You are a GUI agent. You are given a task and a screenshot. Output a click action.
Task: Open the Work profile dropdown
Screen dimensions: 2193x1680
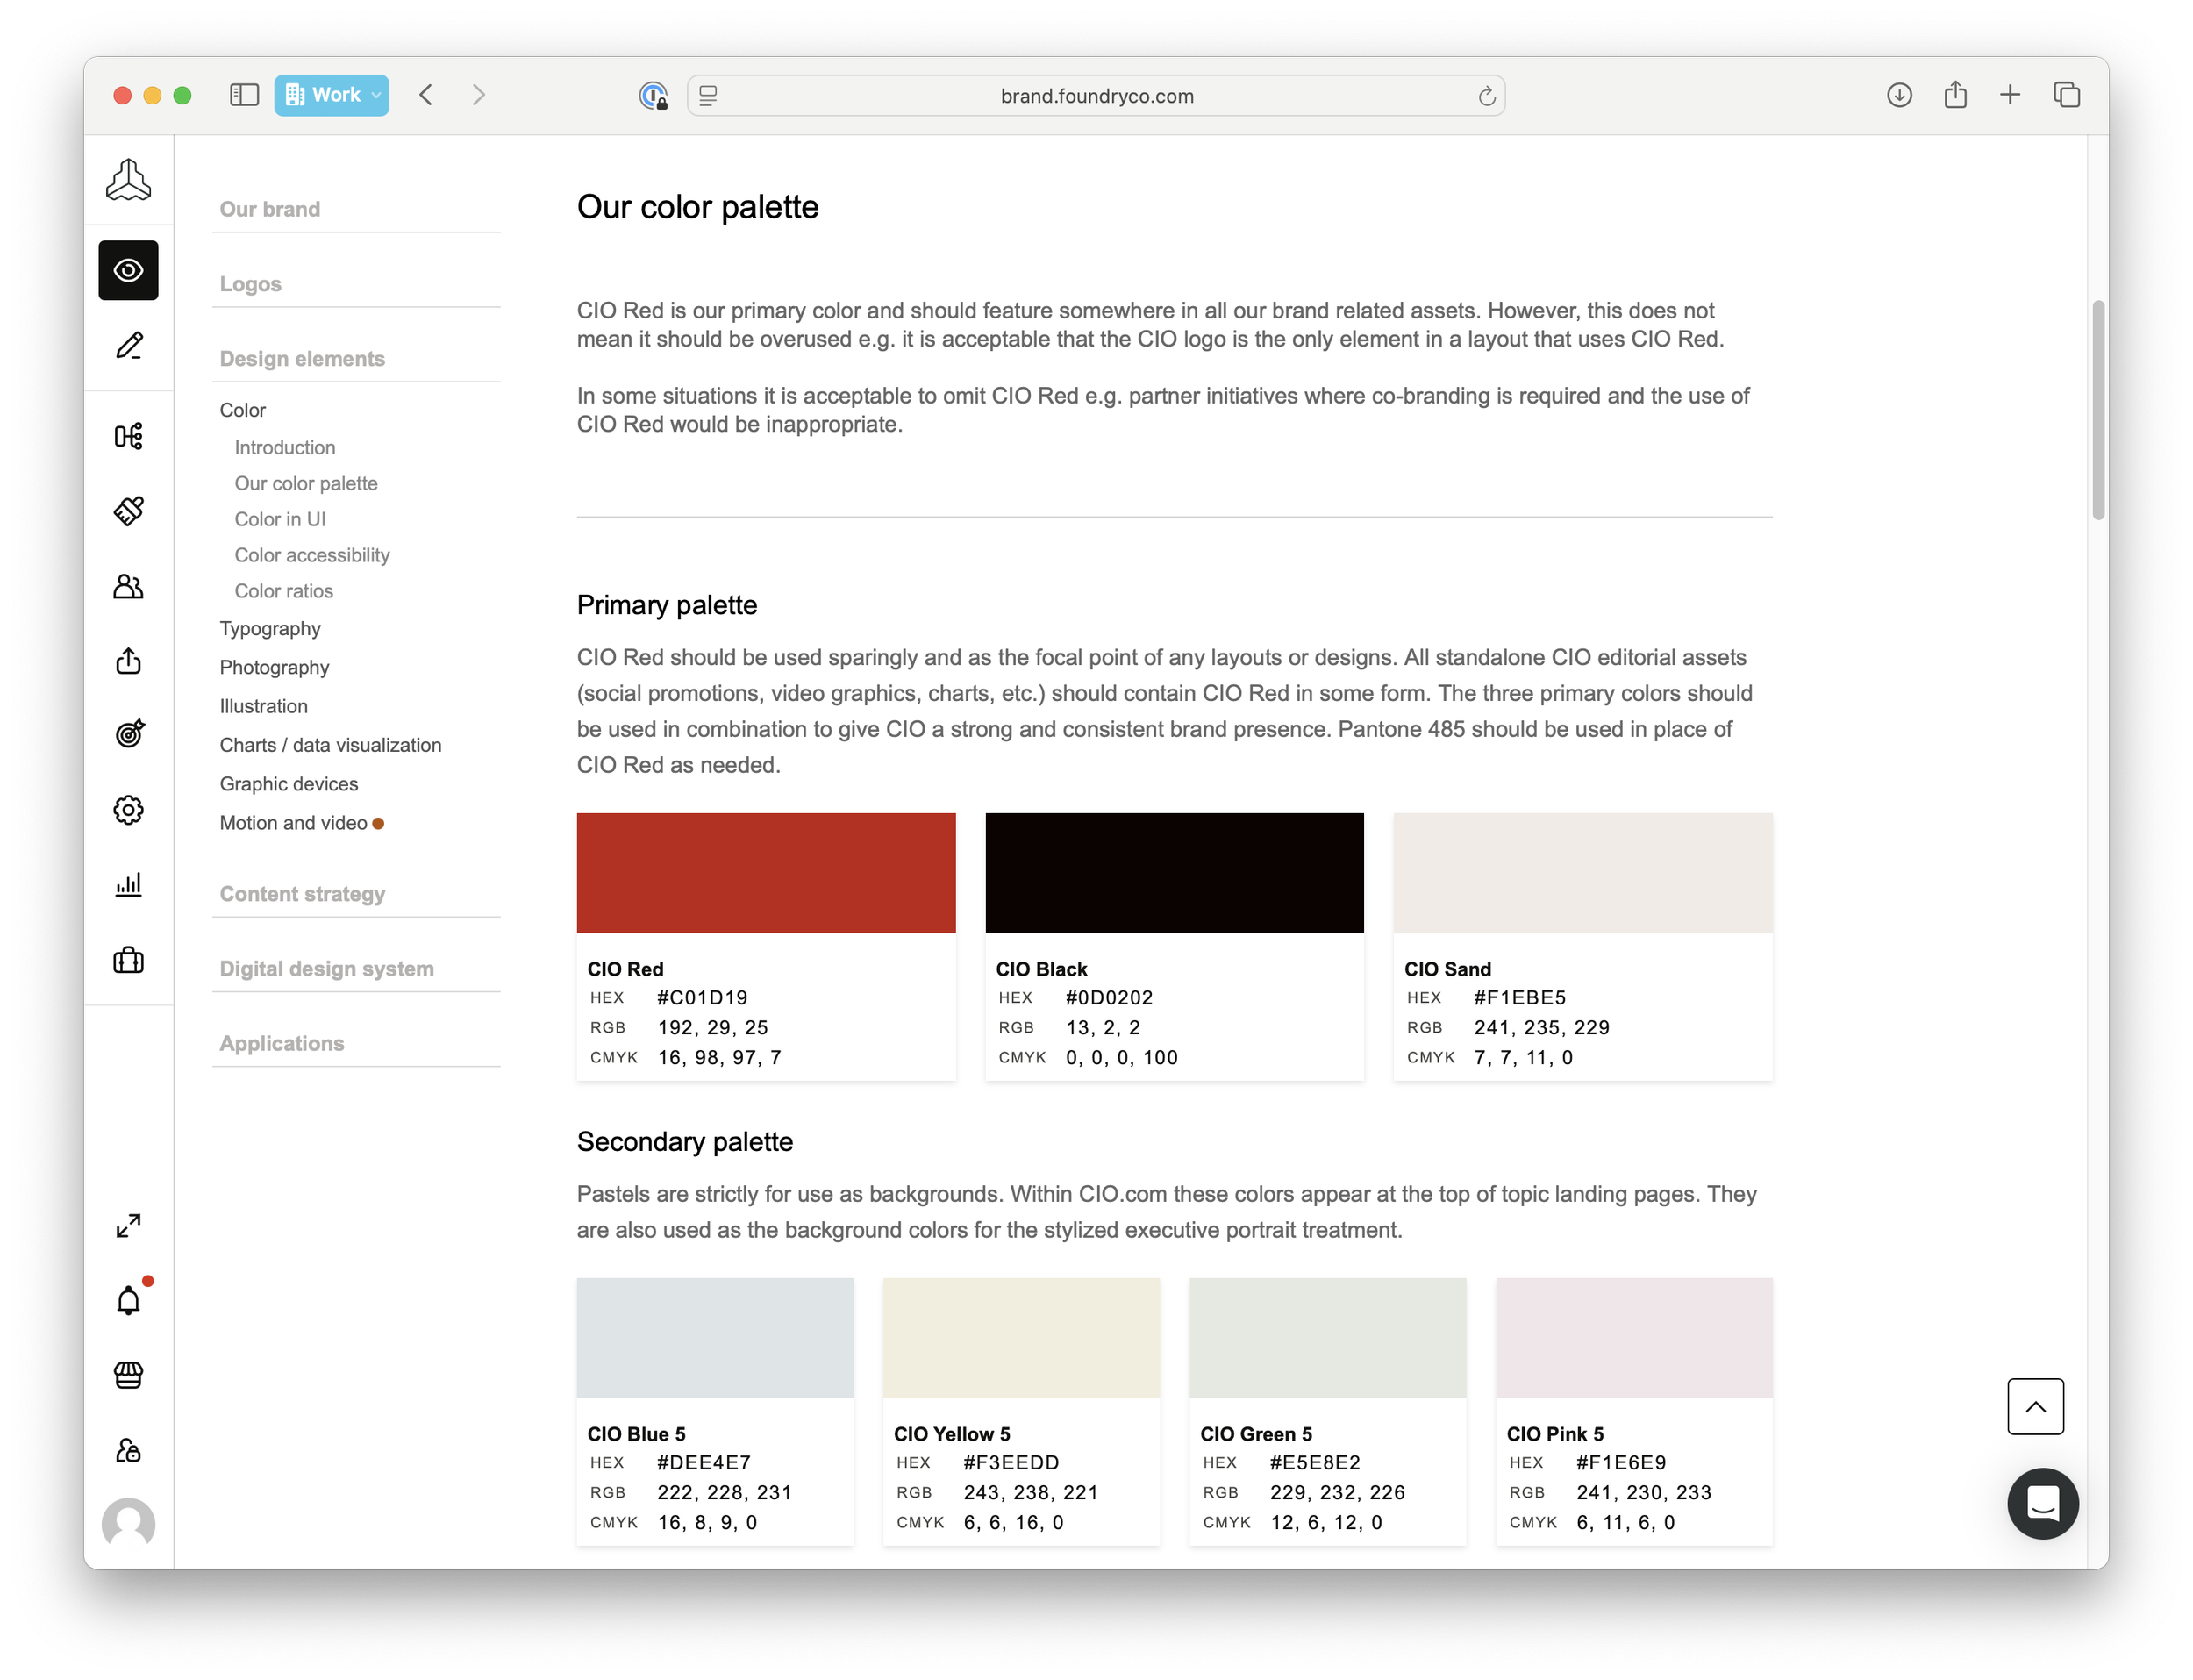pyautogui.click(x=332, y=95)
